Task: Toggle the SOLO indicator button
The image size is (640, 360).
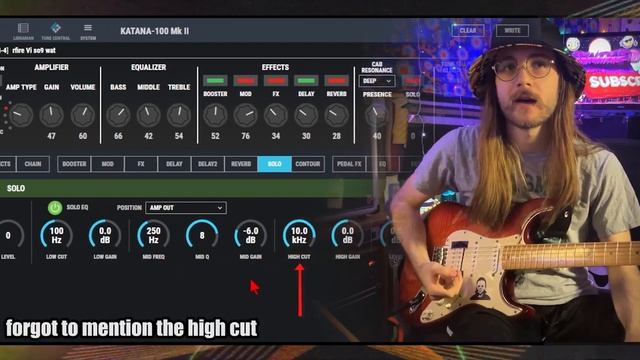Action: [x=411, y=81]
